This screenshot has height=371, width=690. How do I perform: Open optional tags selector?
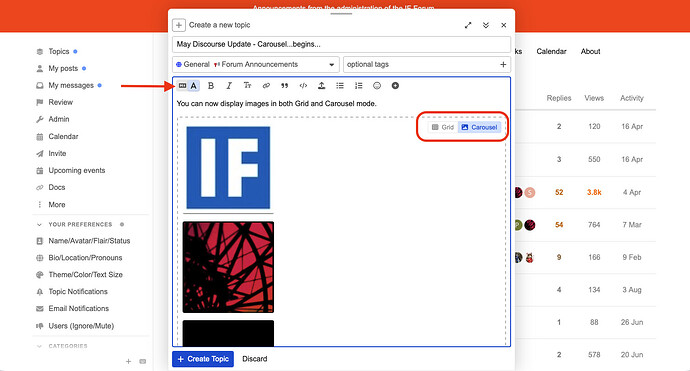(x=426, y=64)
